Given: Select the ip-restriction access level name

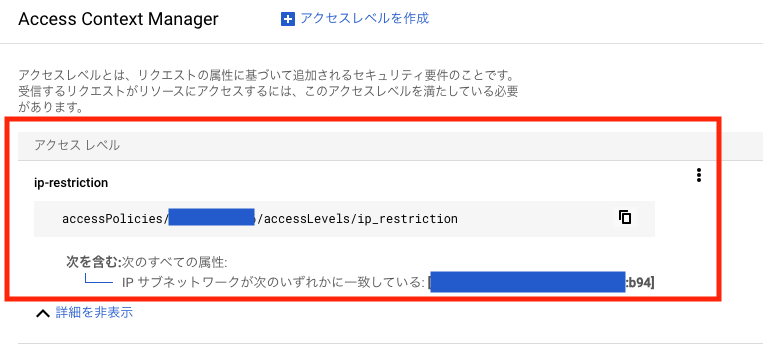Looking at the screenshot, I should pyautogui.click(x=71, y=182).
